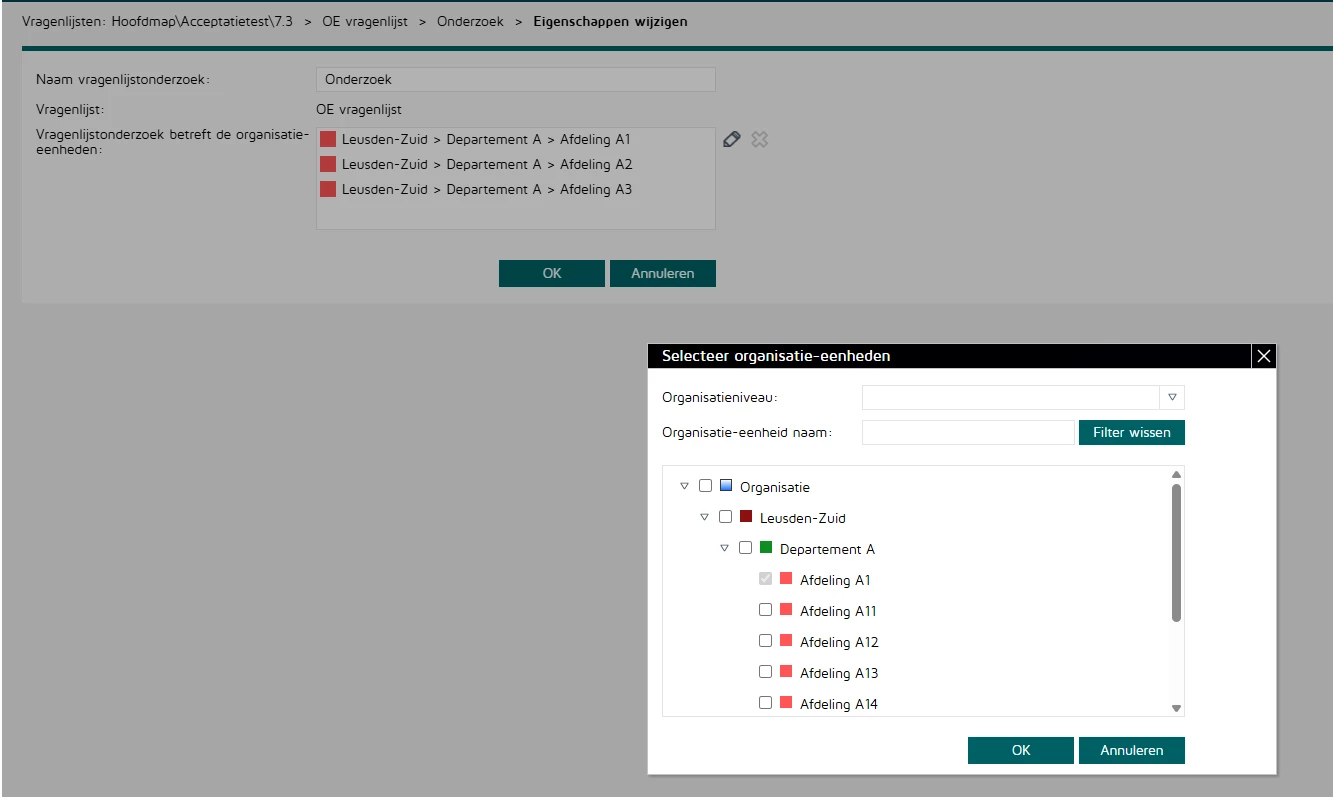The width and height of the screenshot is (1333, 797).
Task: Confirm with OK in selection dialog
Action: tap(1021, 750)
